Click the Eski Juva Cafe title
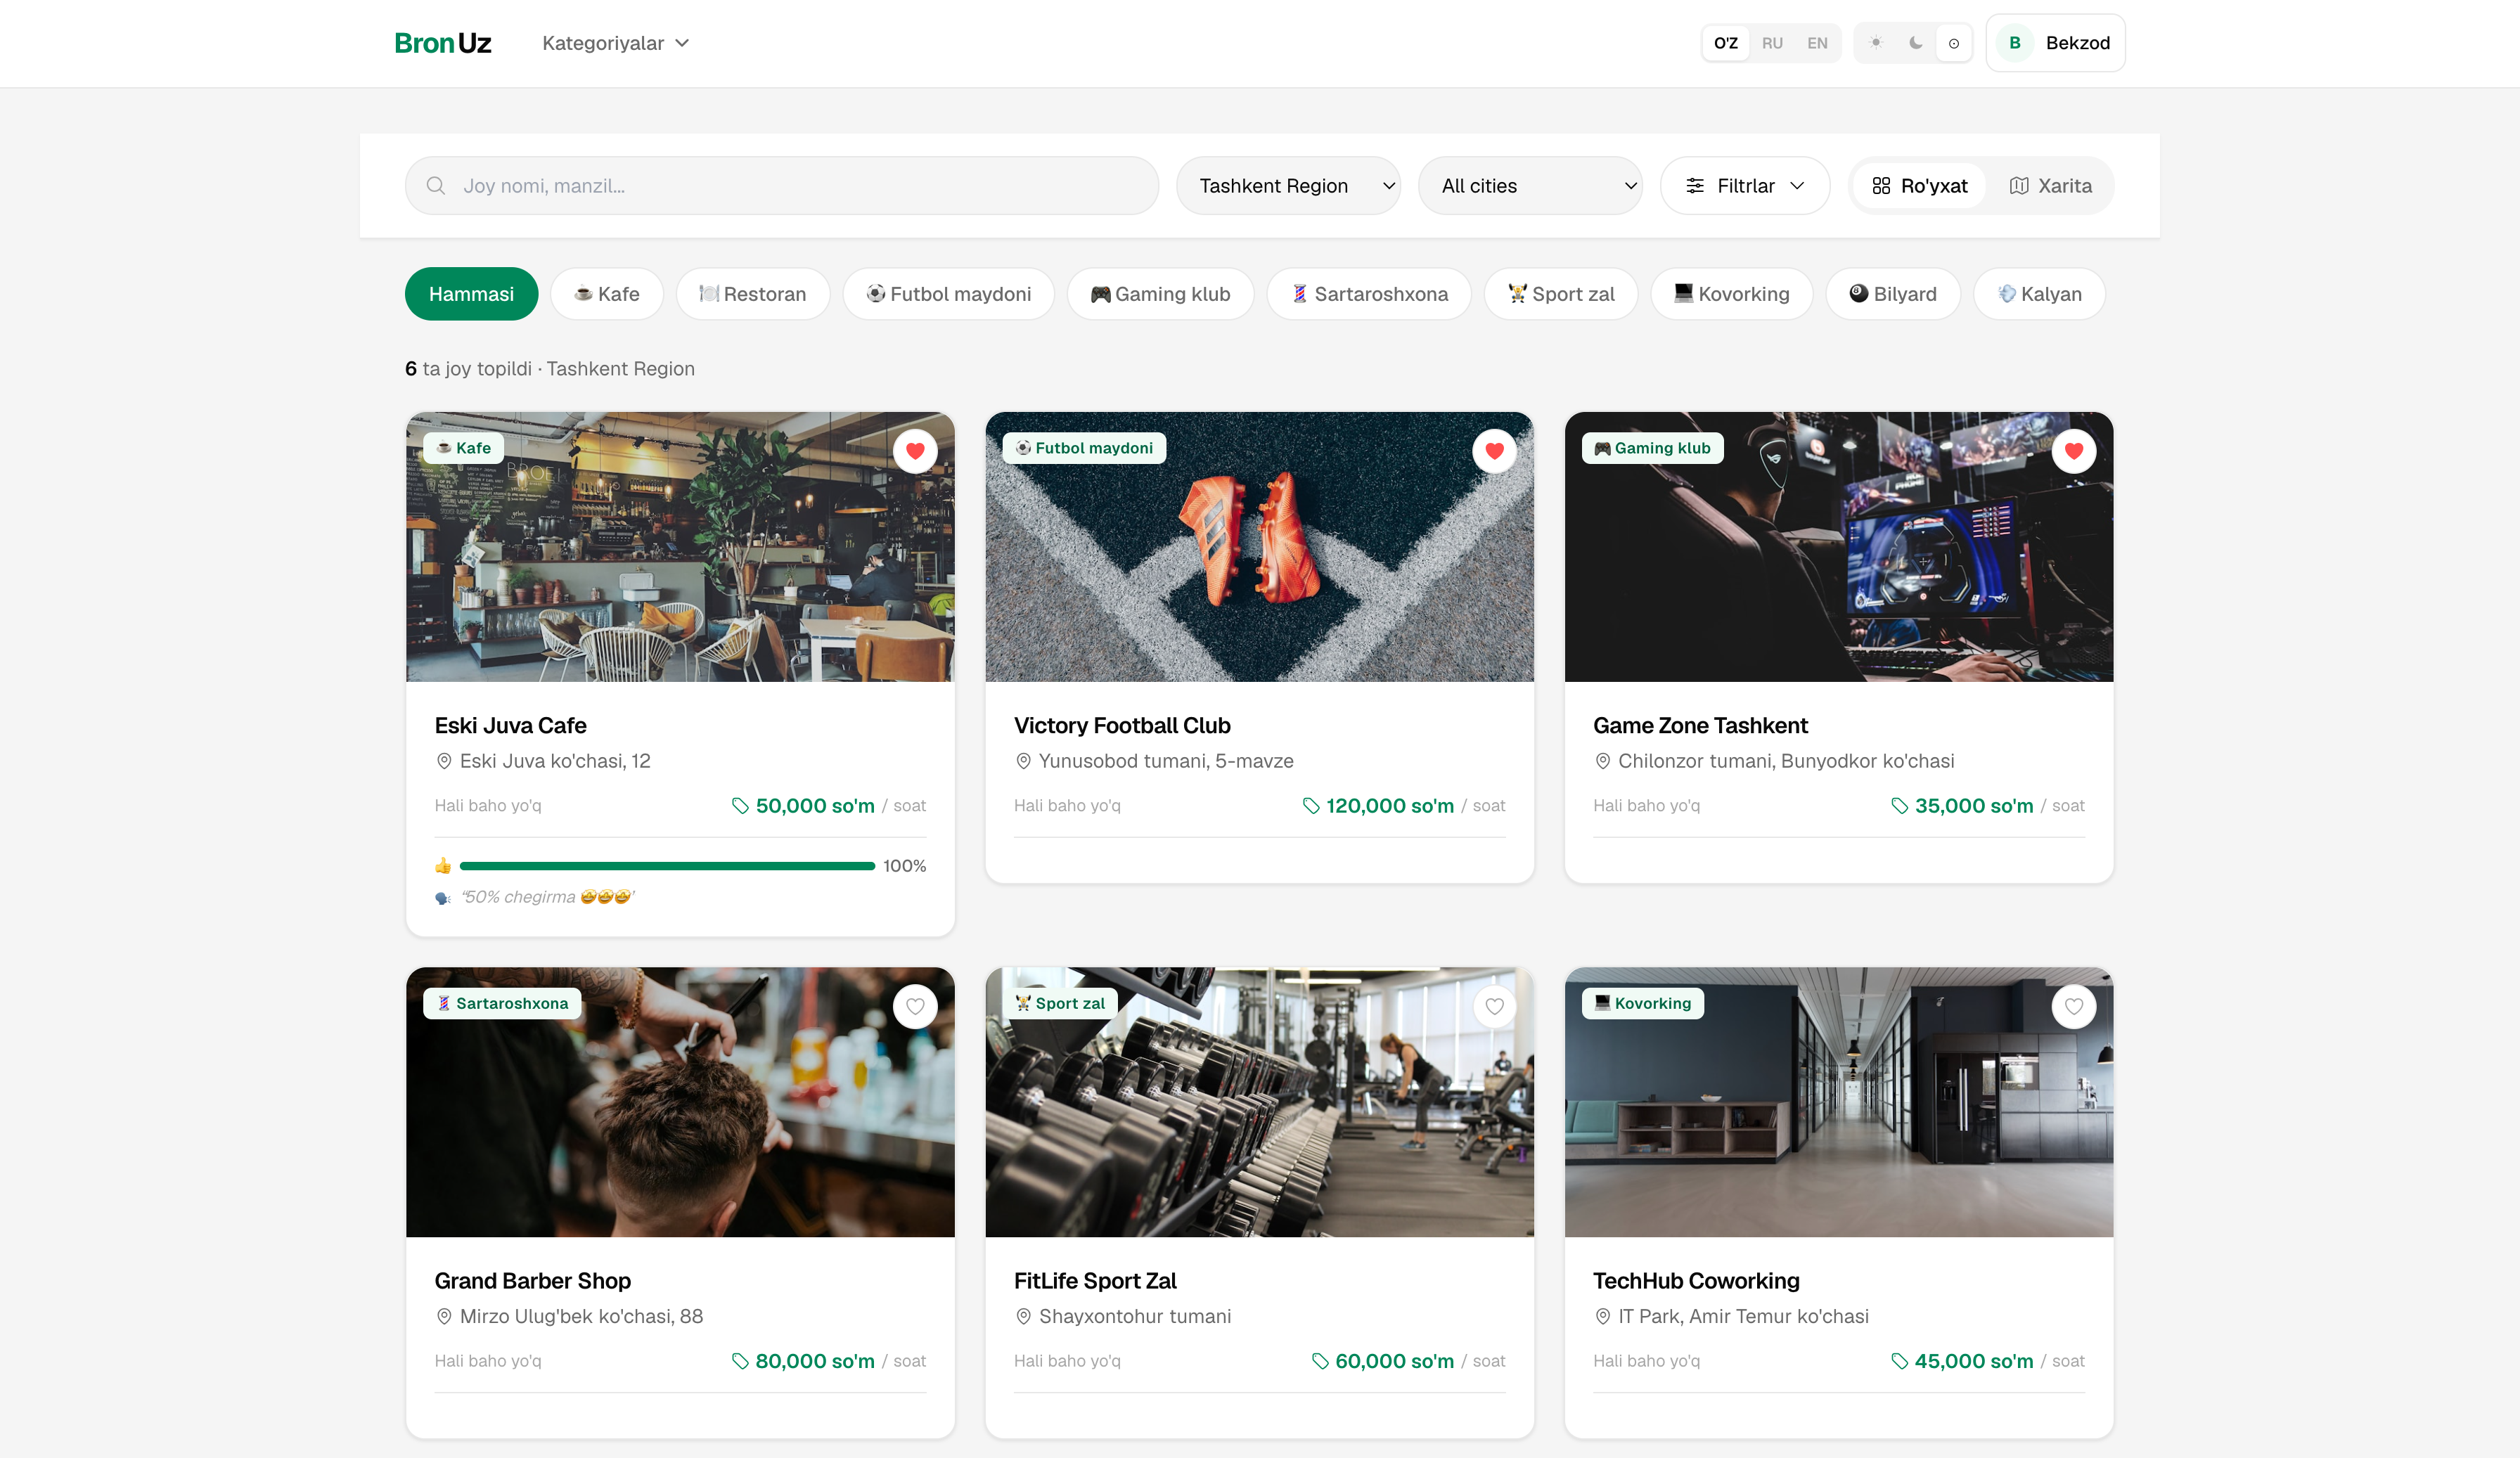The width and height of the screenshot is (2520, 1458). point(510,725)
